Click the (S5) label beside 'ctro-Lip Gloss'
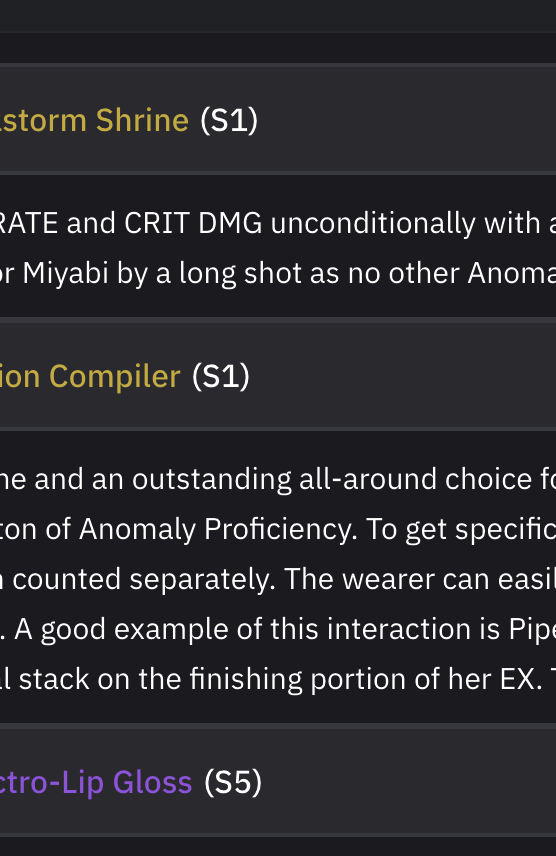This screenshot has width=556, height=856. [233, 782]
